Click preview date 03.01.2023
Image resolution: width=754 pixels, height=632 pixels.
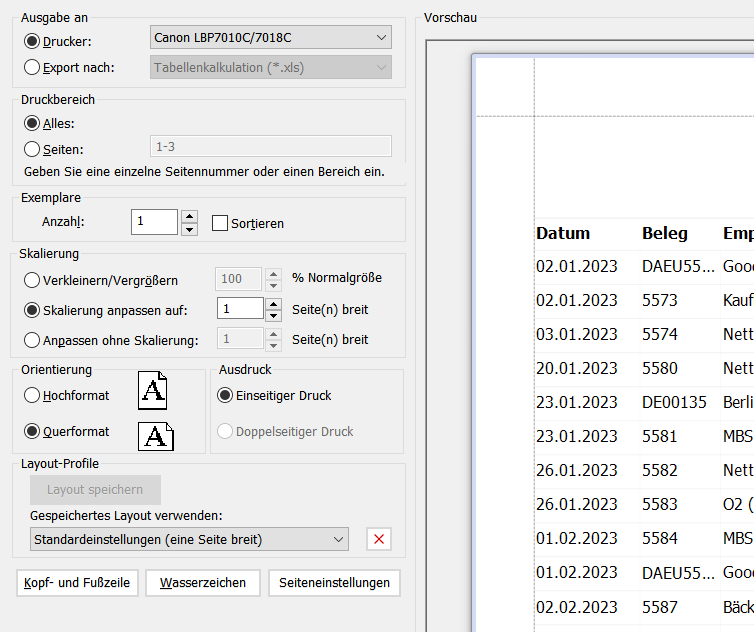(577, 334)
